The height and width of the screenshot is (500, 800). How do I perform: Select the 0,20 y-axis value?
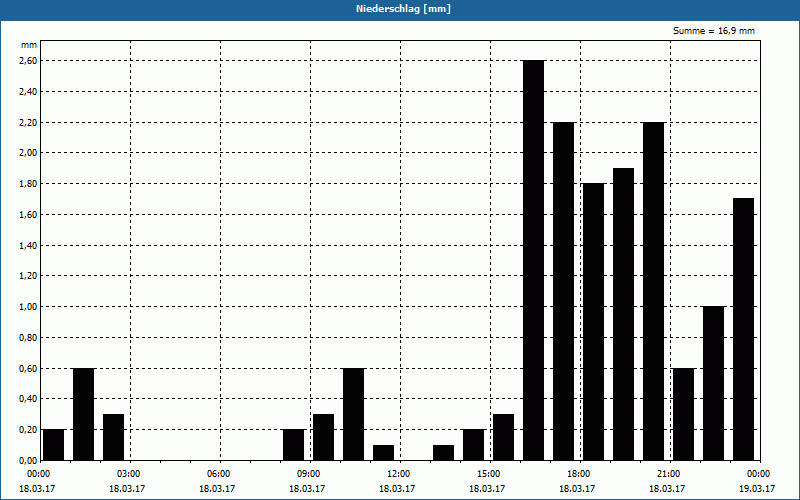pos(29,430)
